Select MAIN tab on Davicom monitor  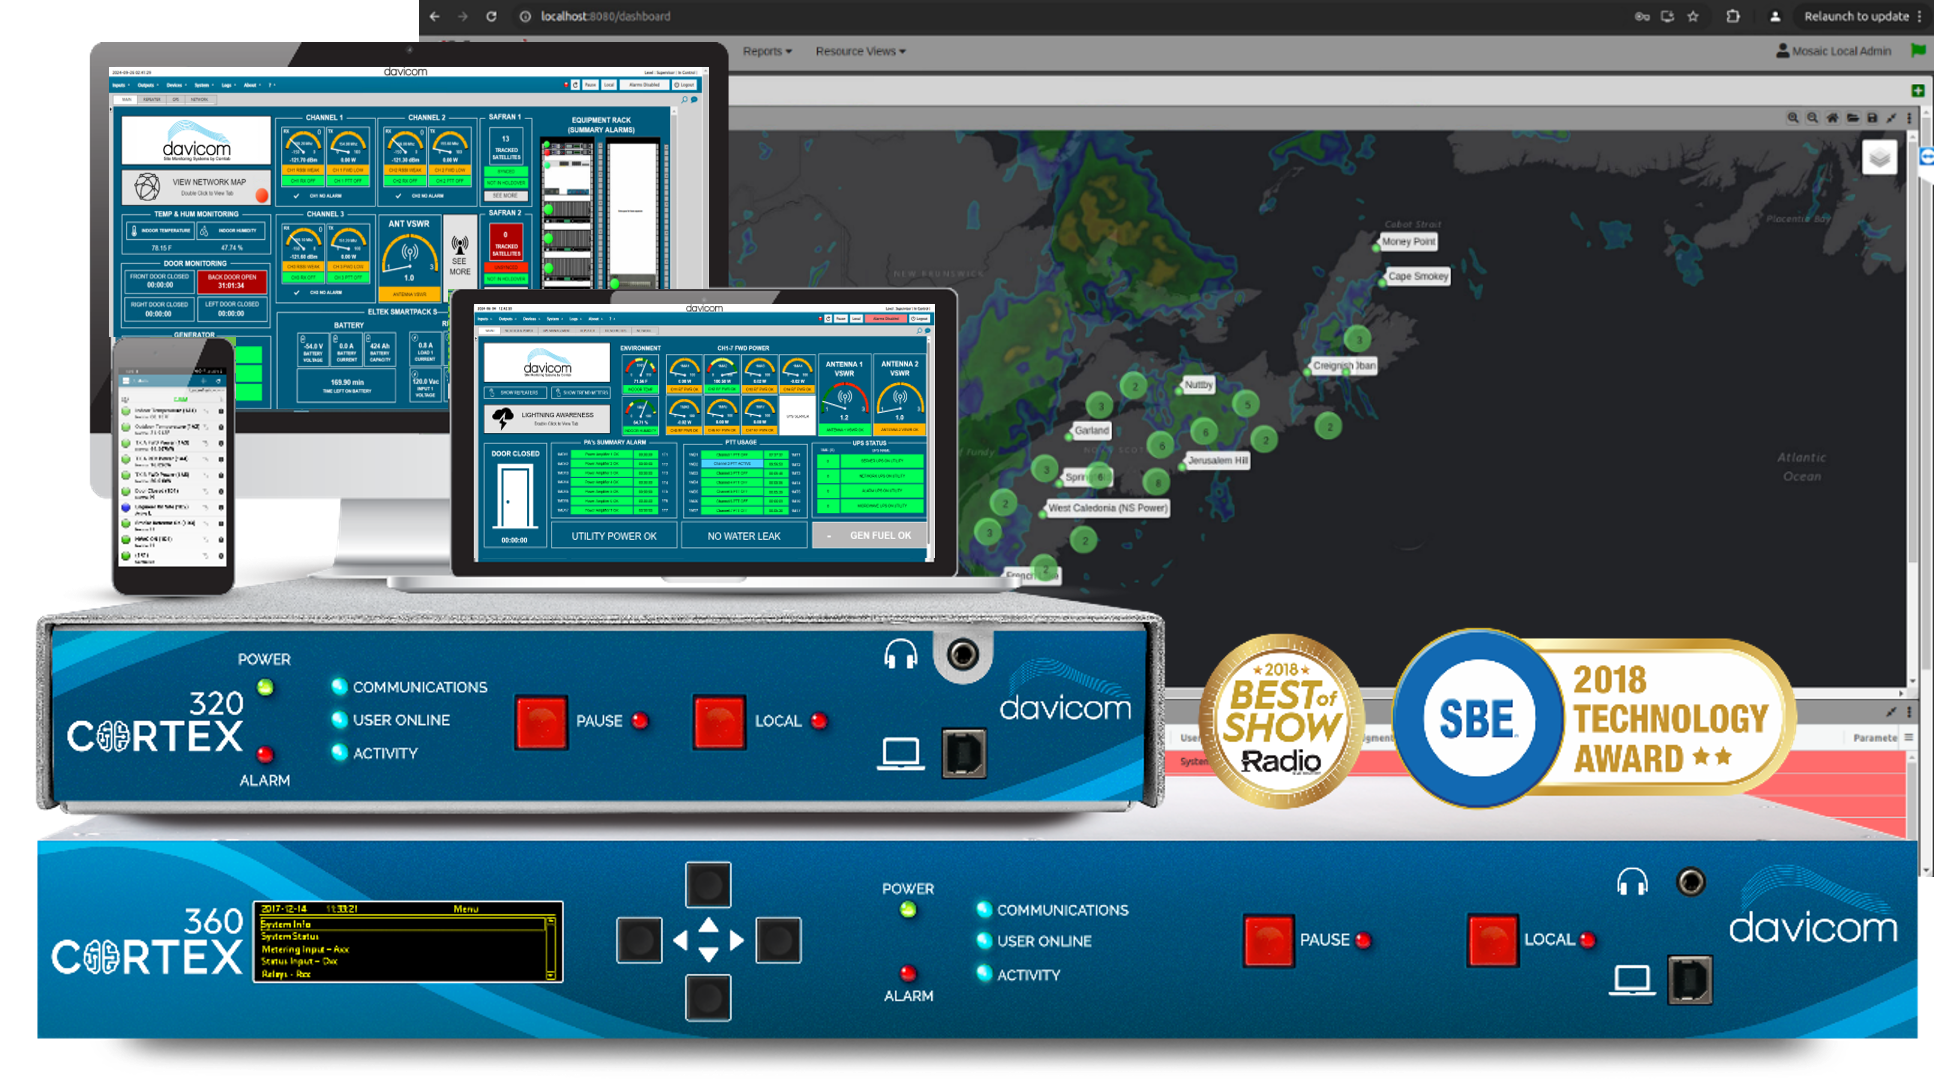point(126,99)
